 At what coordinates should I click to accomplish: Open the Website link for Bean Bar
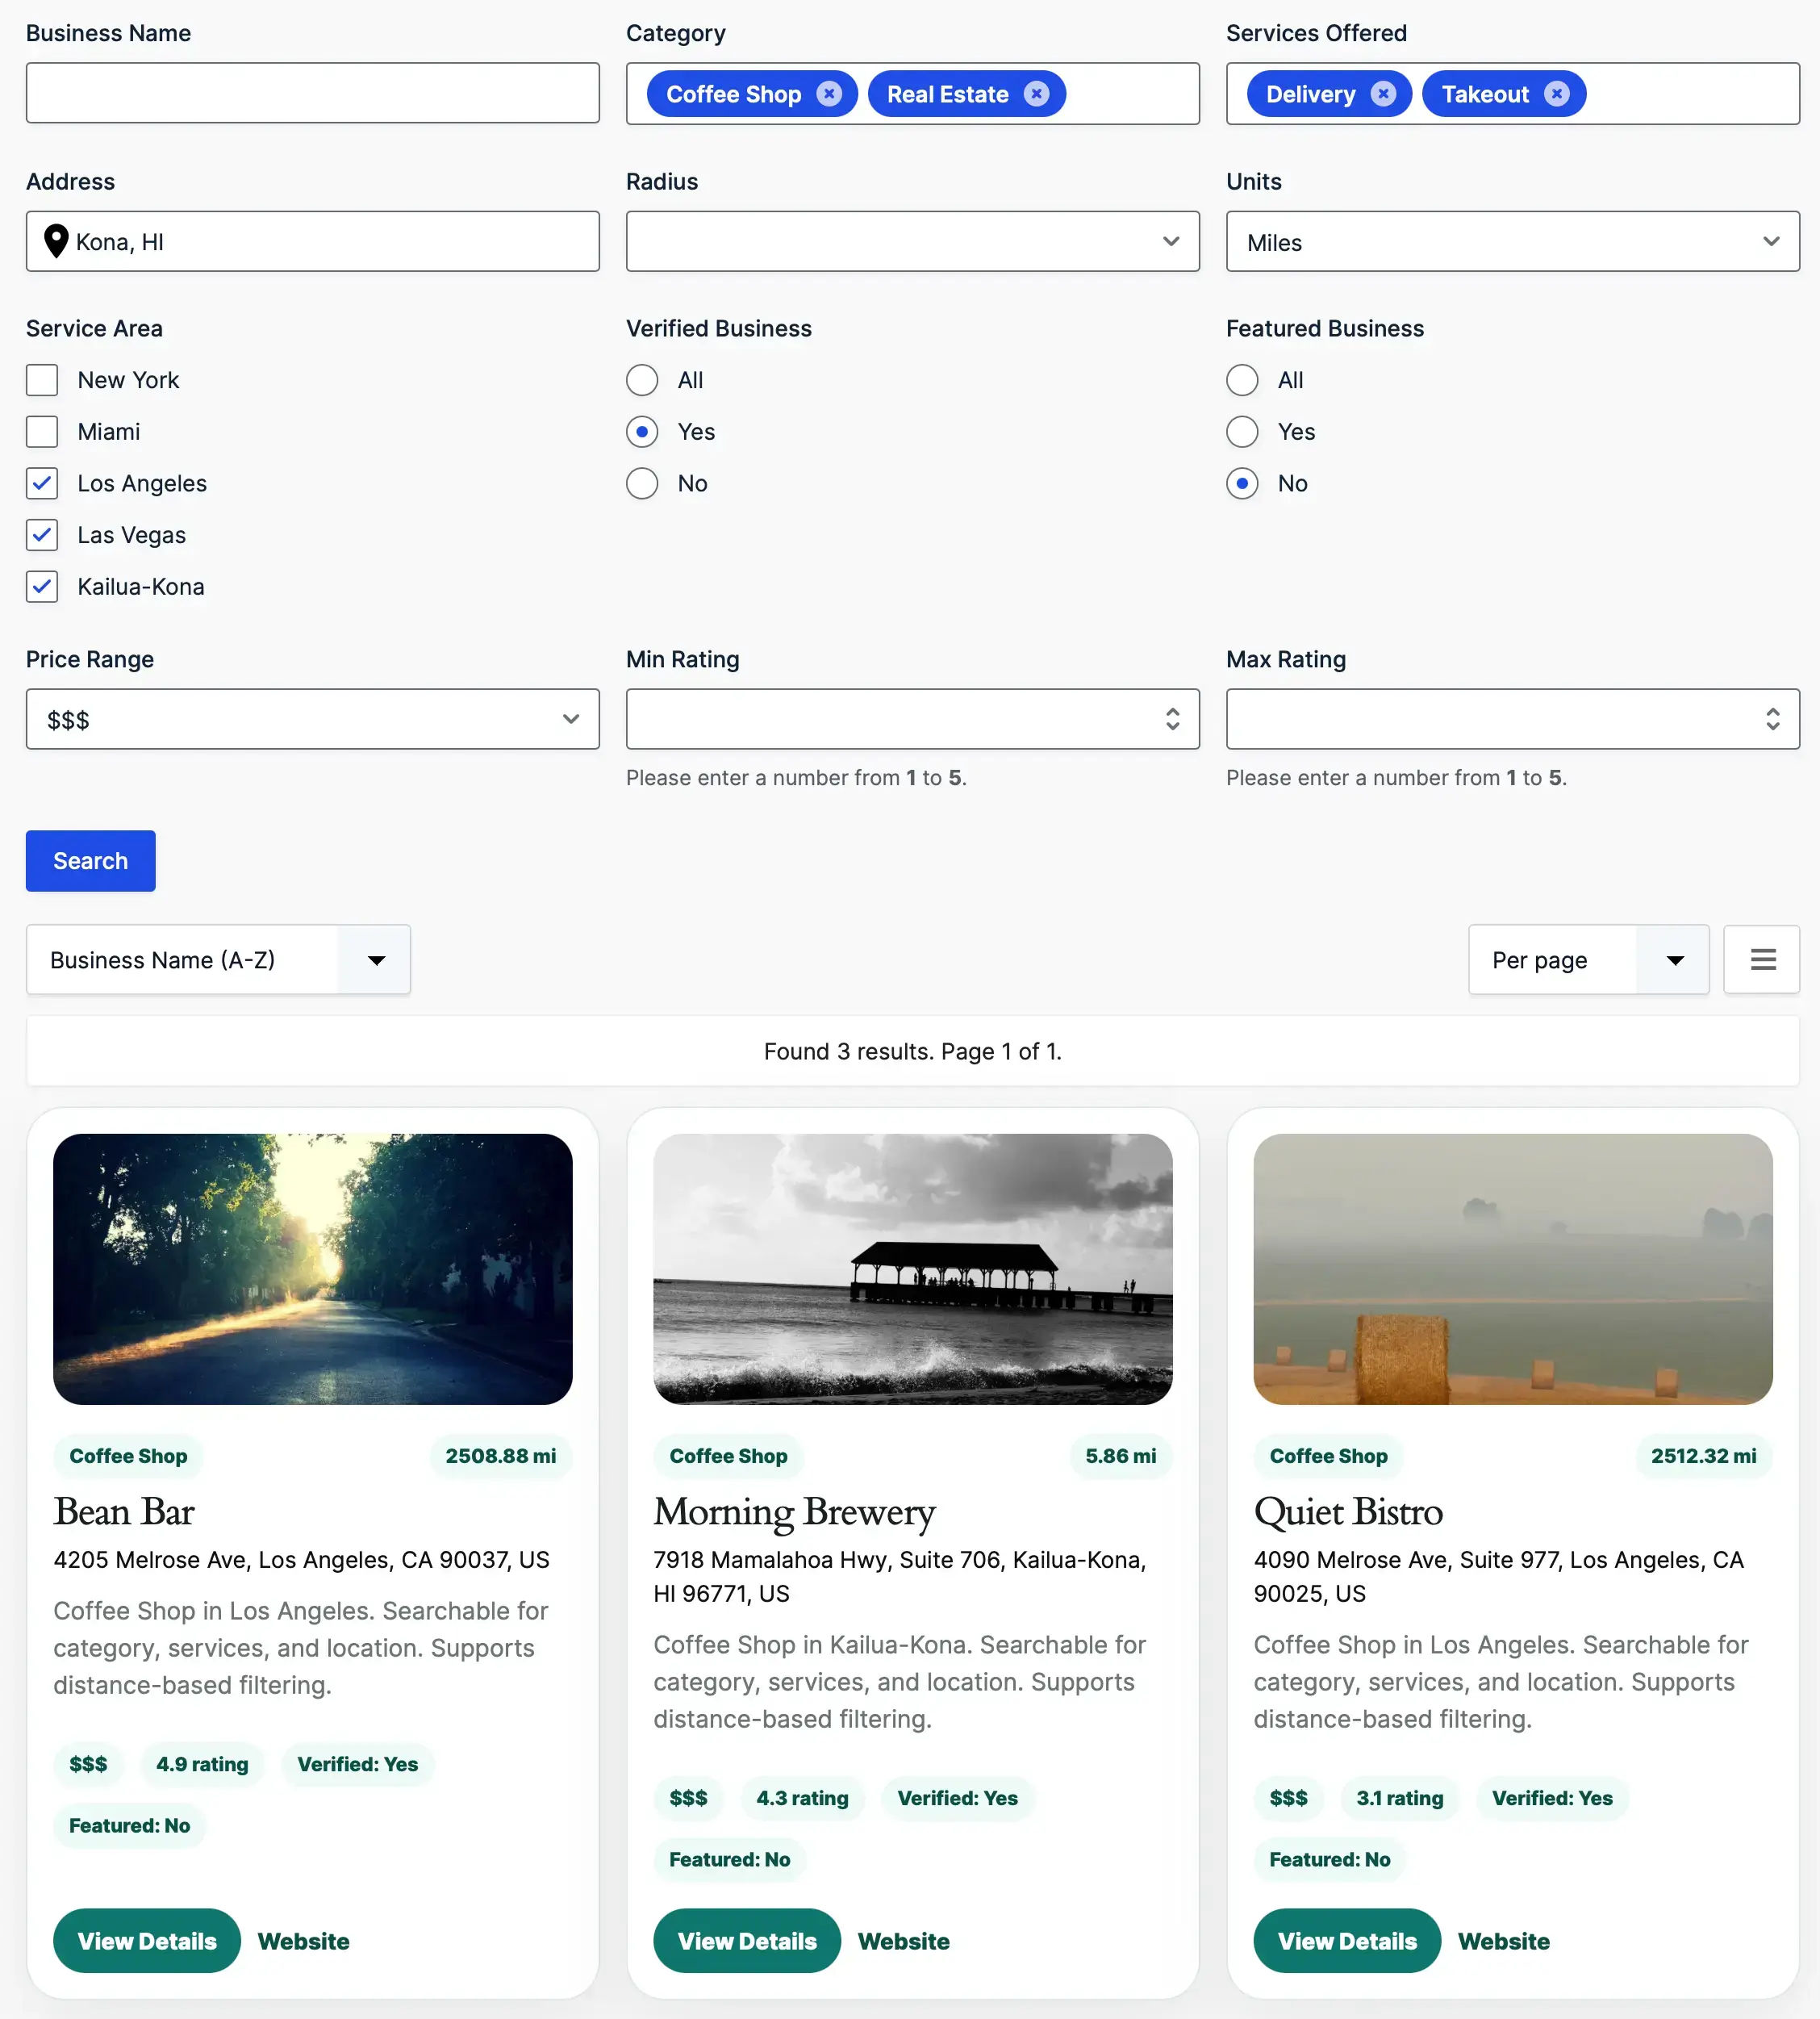(303, 1941)
